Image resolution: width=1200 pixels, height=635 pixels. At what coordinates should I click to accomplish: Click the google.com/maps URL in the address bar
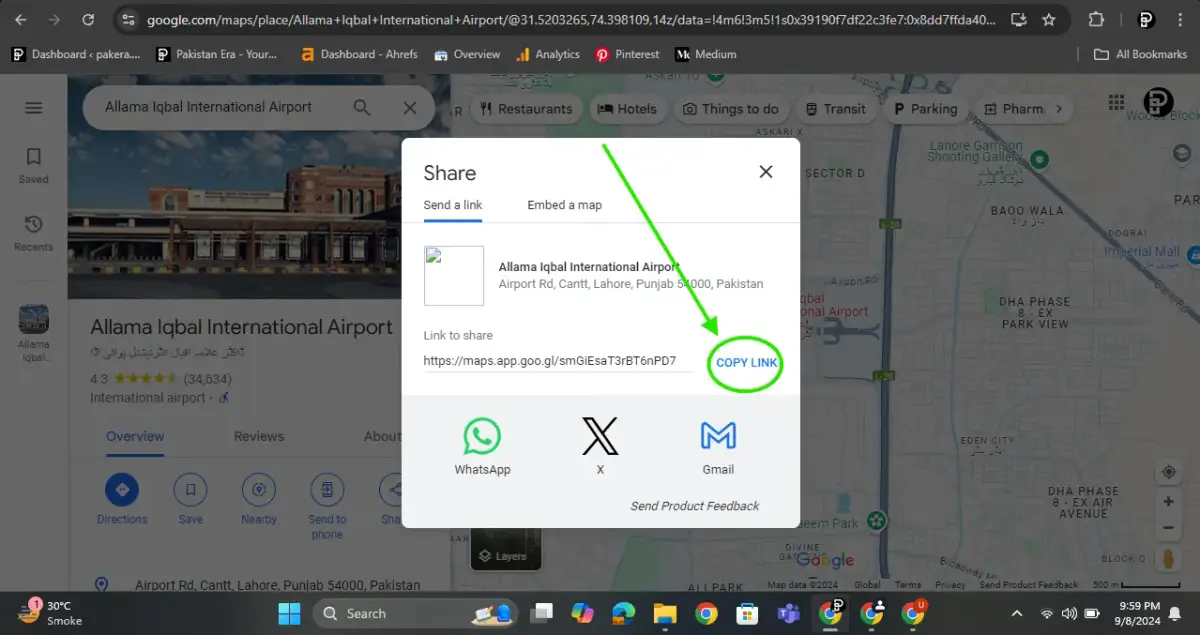tap(570, 19)
